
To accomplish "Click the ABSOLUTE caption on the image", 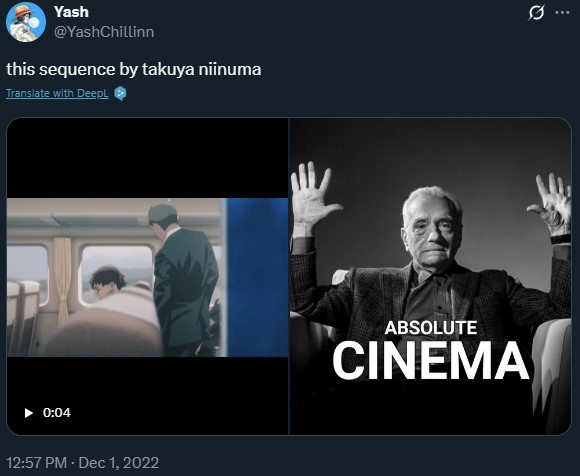I will point(431,328).
